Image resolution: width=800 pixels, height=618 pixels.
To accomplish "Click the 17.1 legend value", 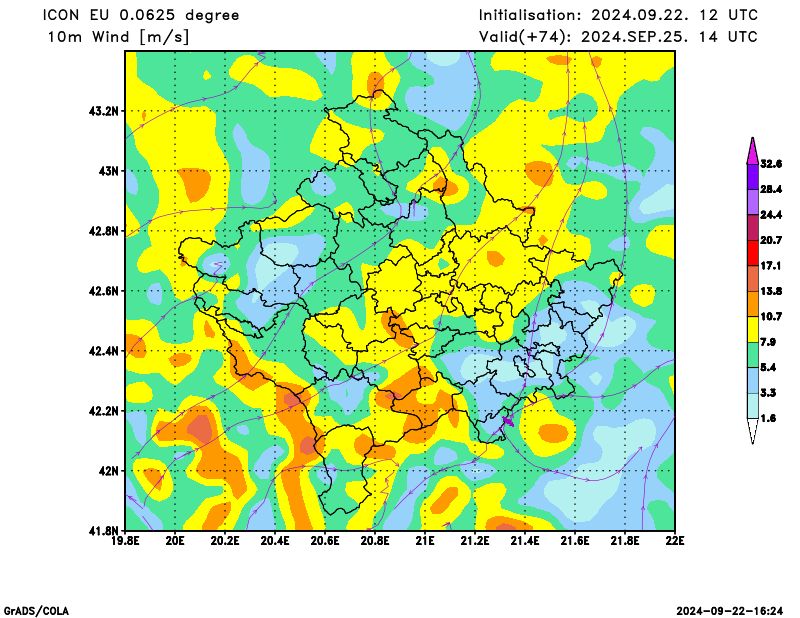I will point(771,266).
